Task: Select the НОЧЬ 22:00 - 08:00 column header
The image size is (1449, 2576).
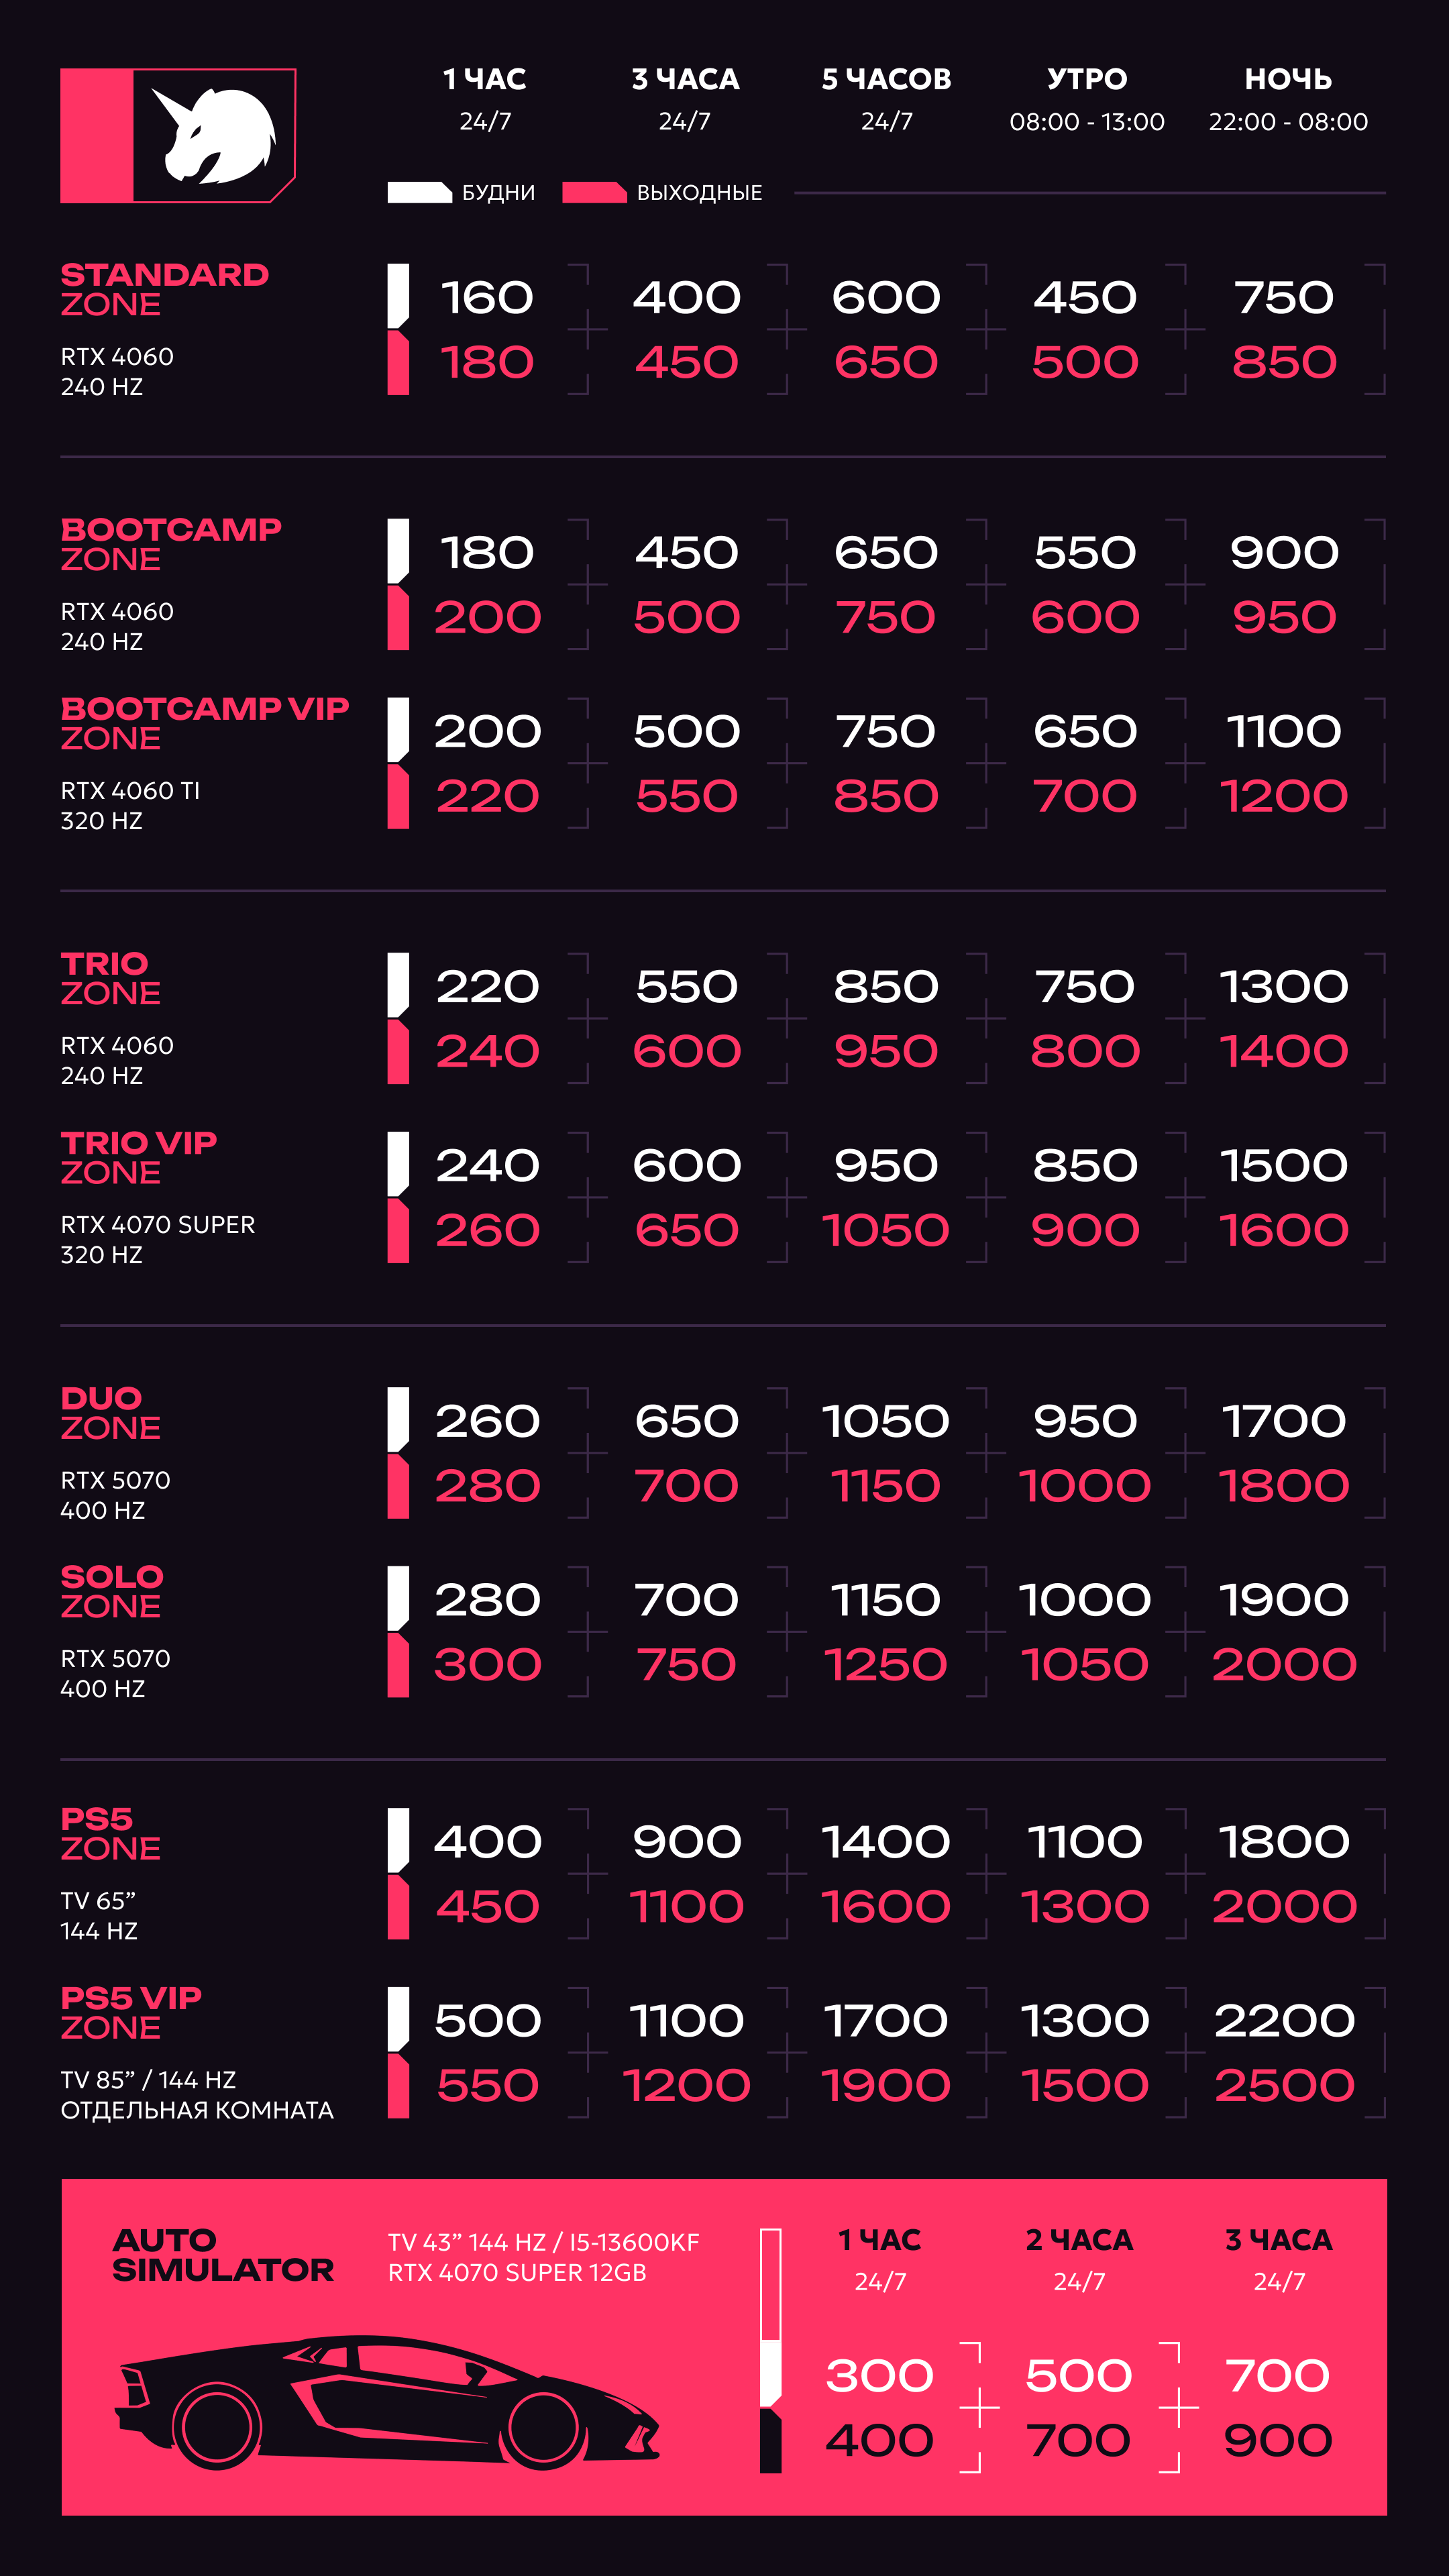Action: coord(1288,98)
